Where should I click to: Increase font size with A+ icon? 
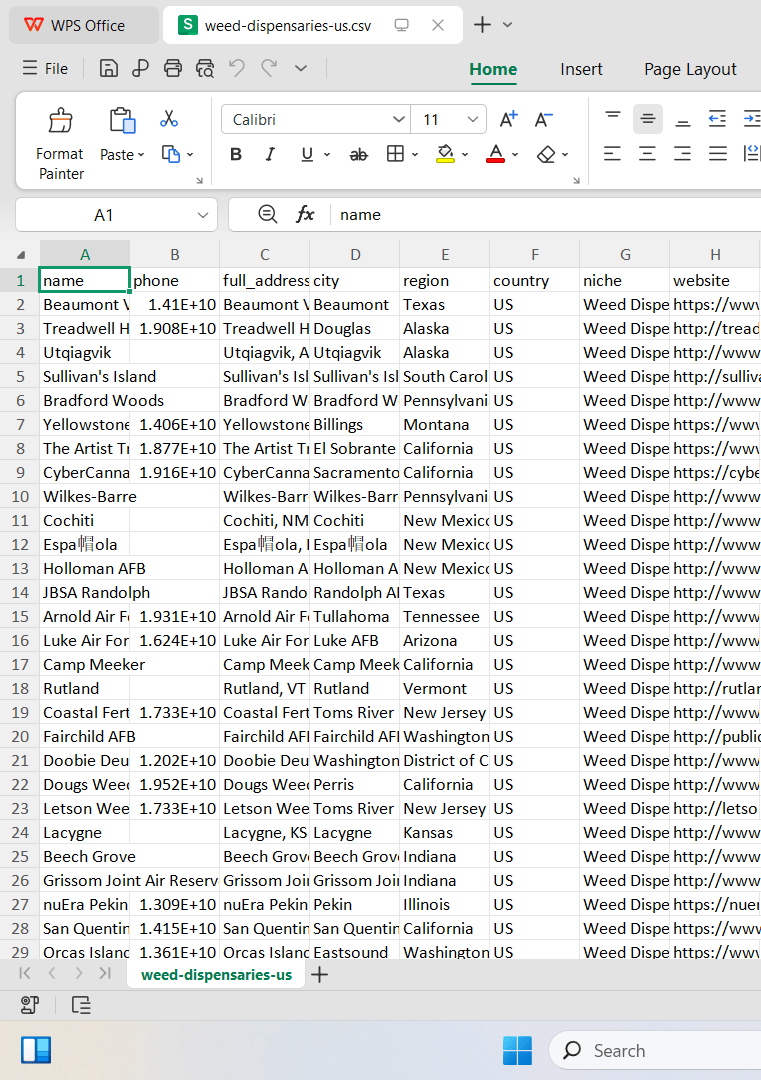508,119
